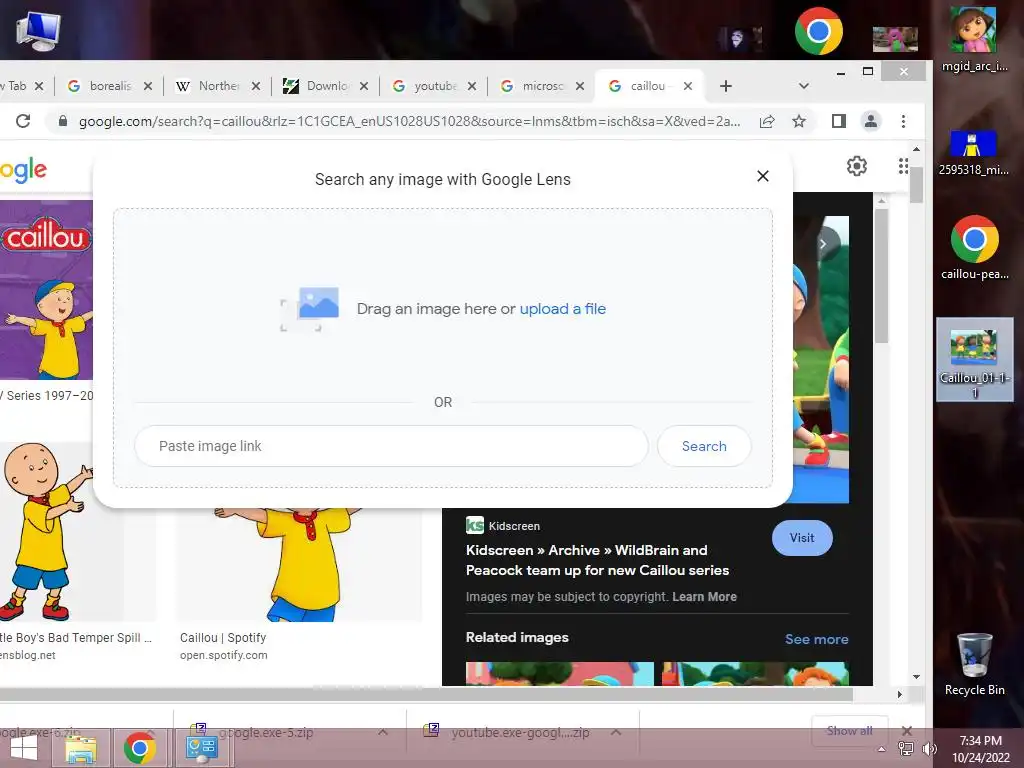This screenshot has width=1024, height=768.
Task: Close the downloads bar
Action: pos(906,731)
